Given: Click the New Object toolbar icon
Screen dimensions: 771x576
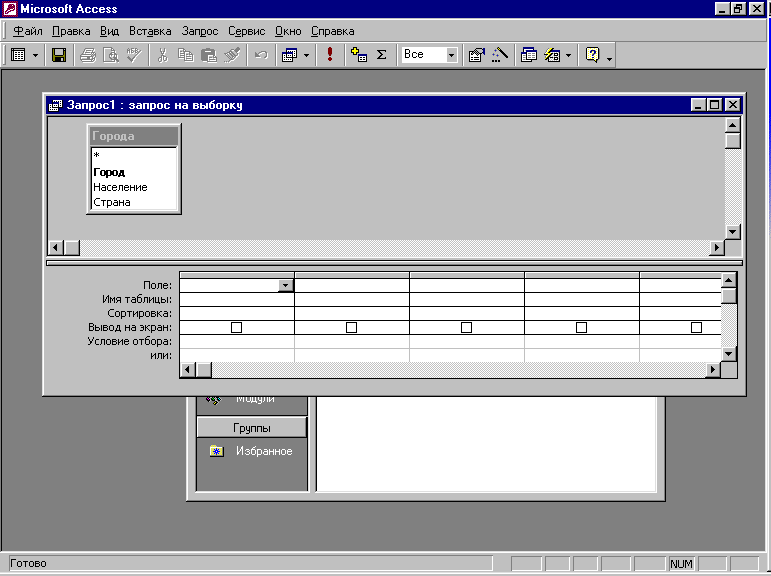Looking at the screenshot, I should point(552,55).
